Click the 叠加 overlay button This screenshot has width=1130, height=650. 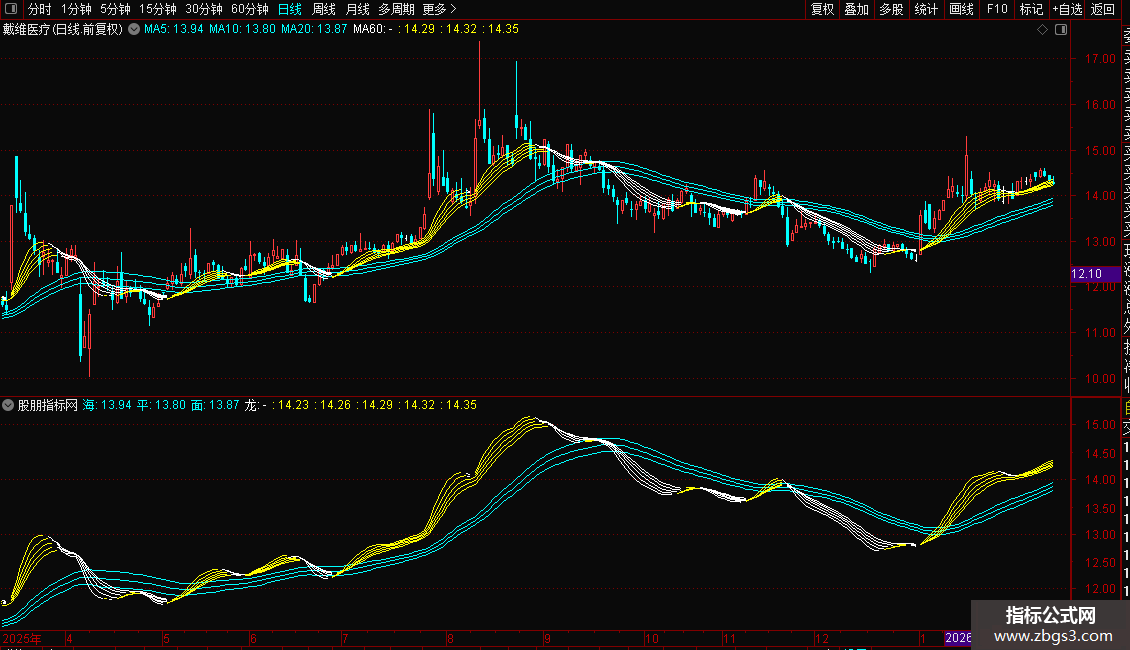point(857,9)
